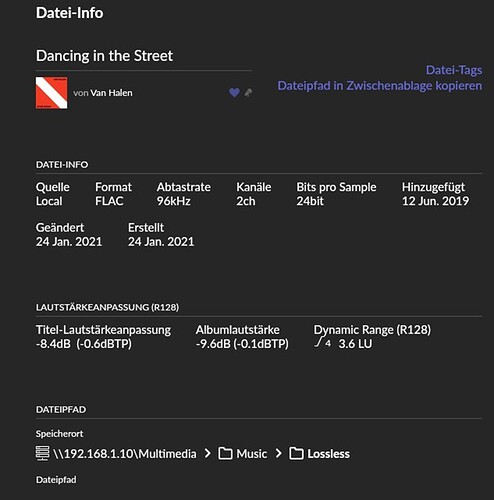Click the dynamic range curve icon
The height and width of the screenshot is (500, 494).
(323, 342)
